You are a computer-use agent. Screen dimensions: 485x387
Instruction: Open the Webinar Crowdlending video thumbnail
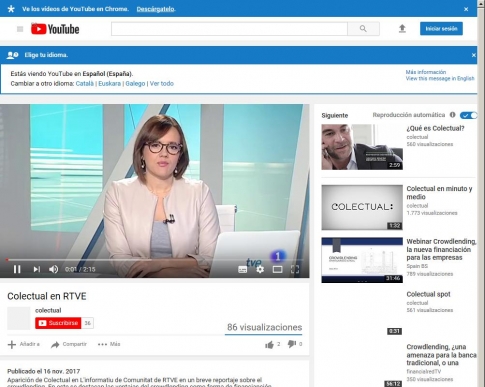tap(362, 260)
